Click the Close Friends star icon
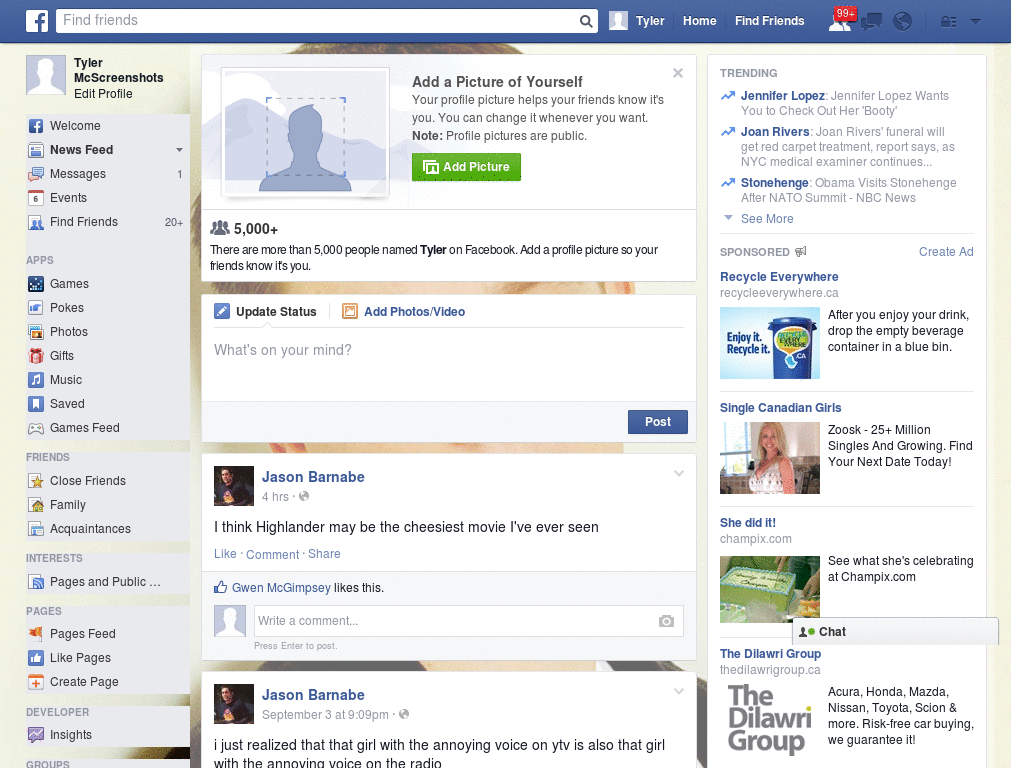The image size is (1024, 768). (36, 481)
